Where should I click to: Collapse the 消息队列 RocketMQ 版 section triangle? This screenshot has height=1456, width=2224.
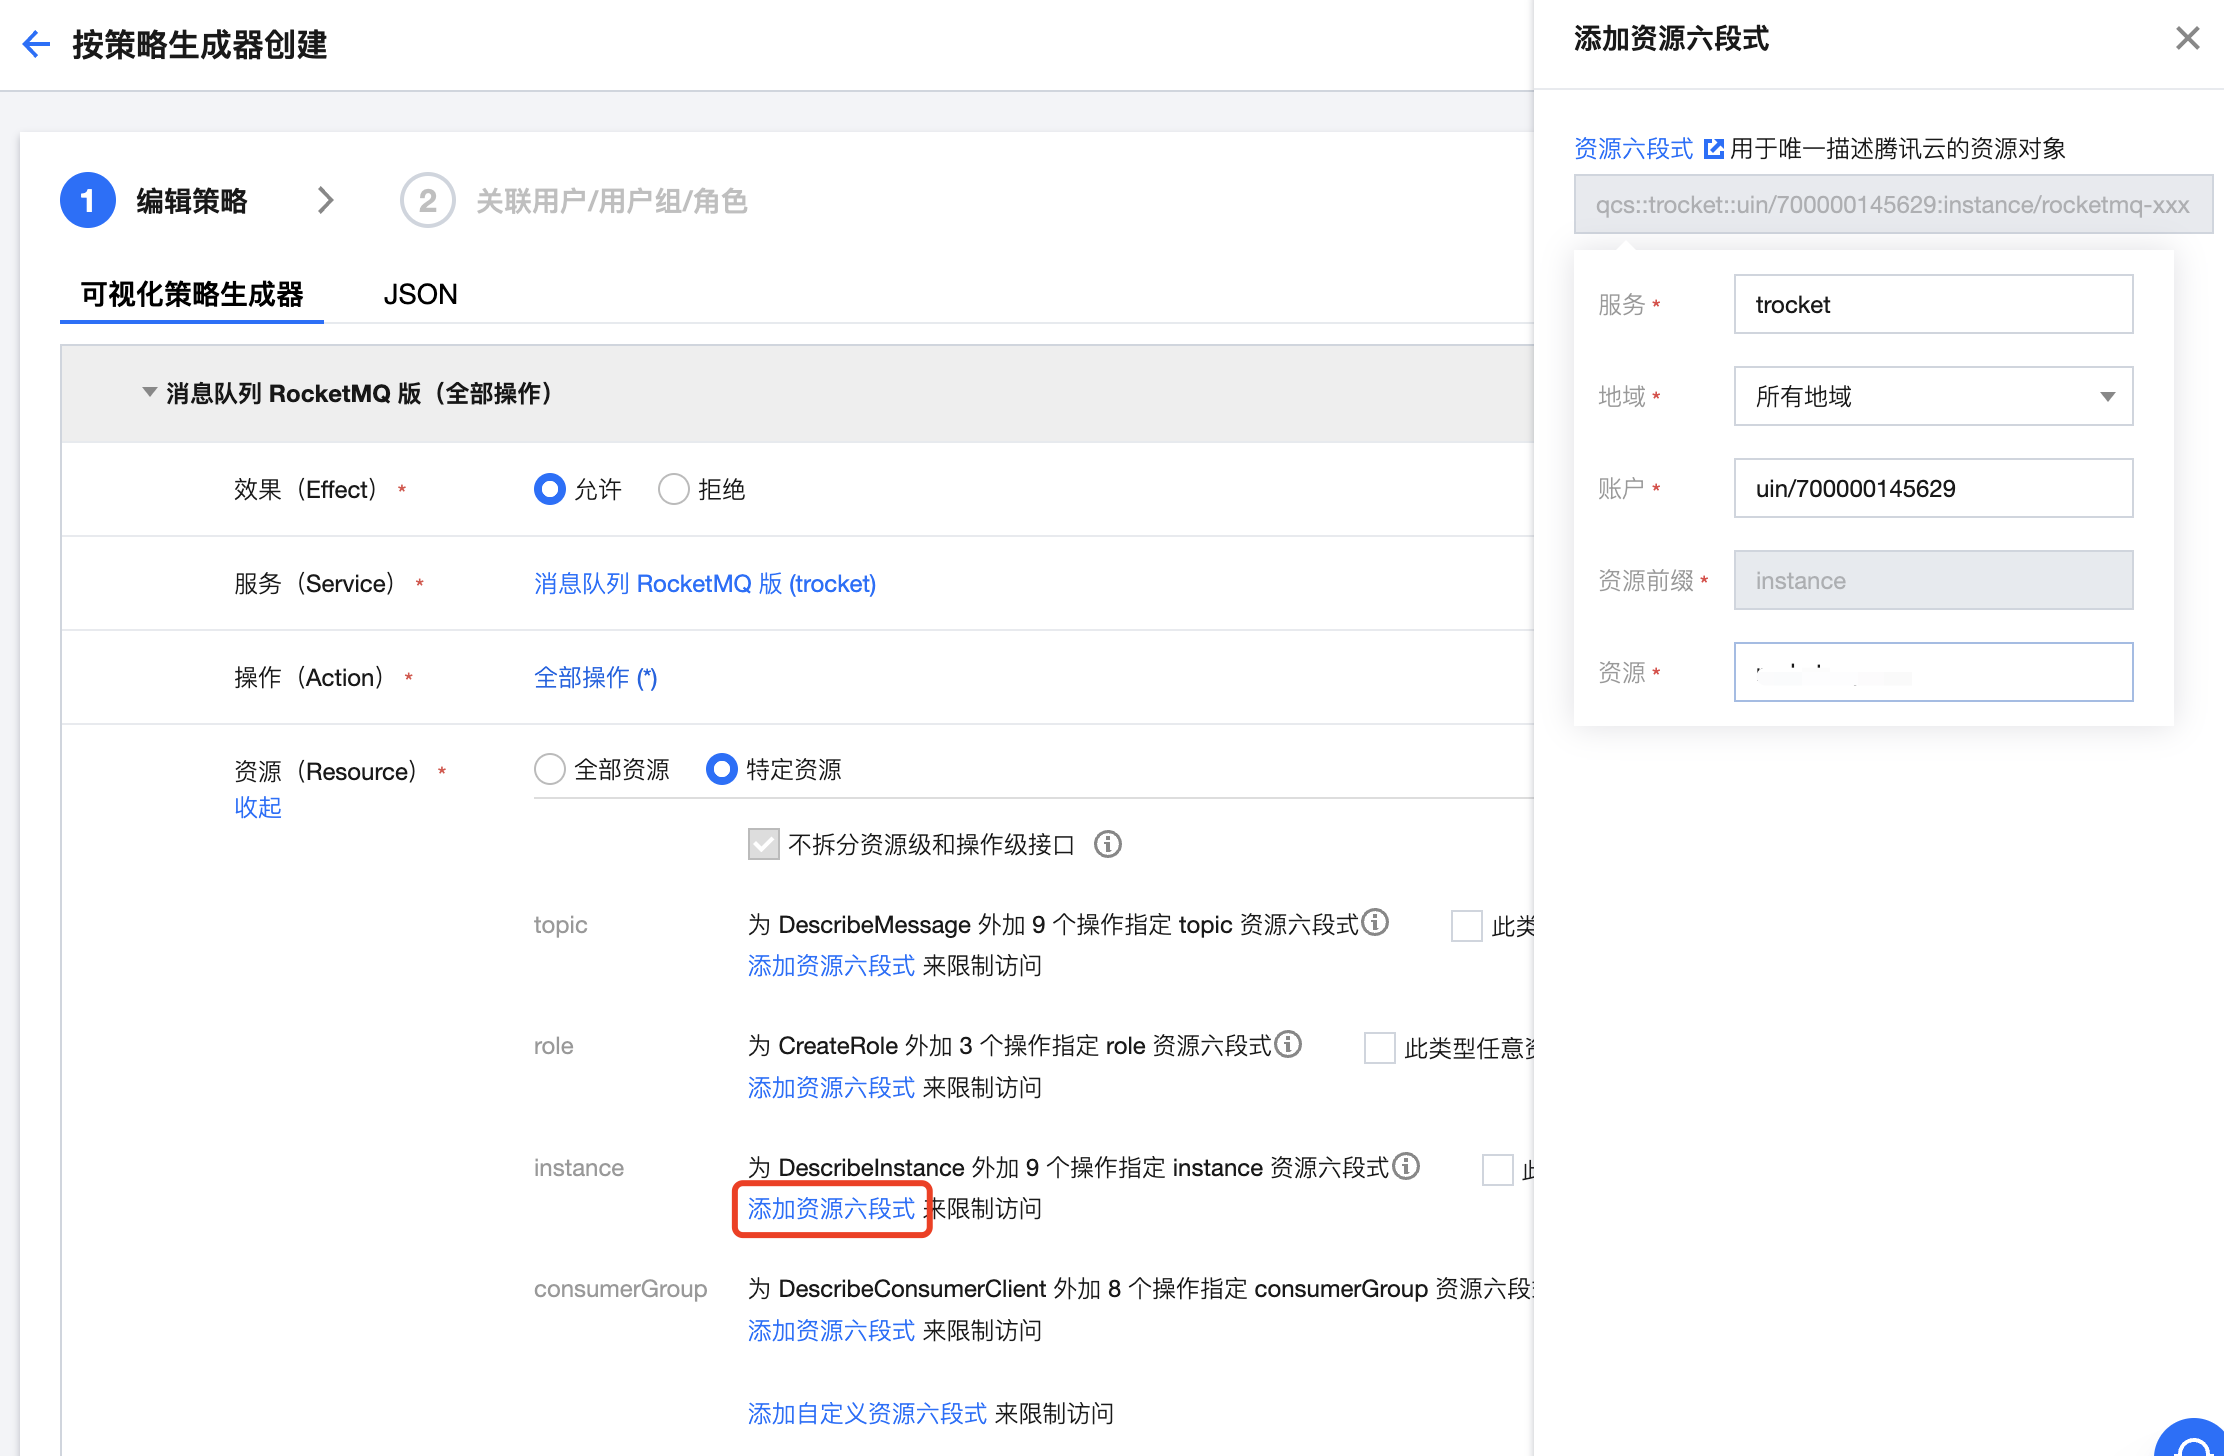point(149,392)
